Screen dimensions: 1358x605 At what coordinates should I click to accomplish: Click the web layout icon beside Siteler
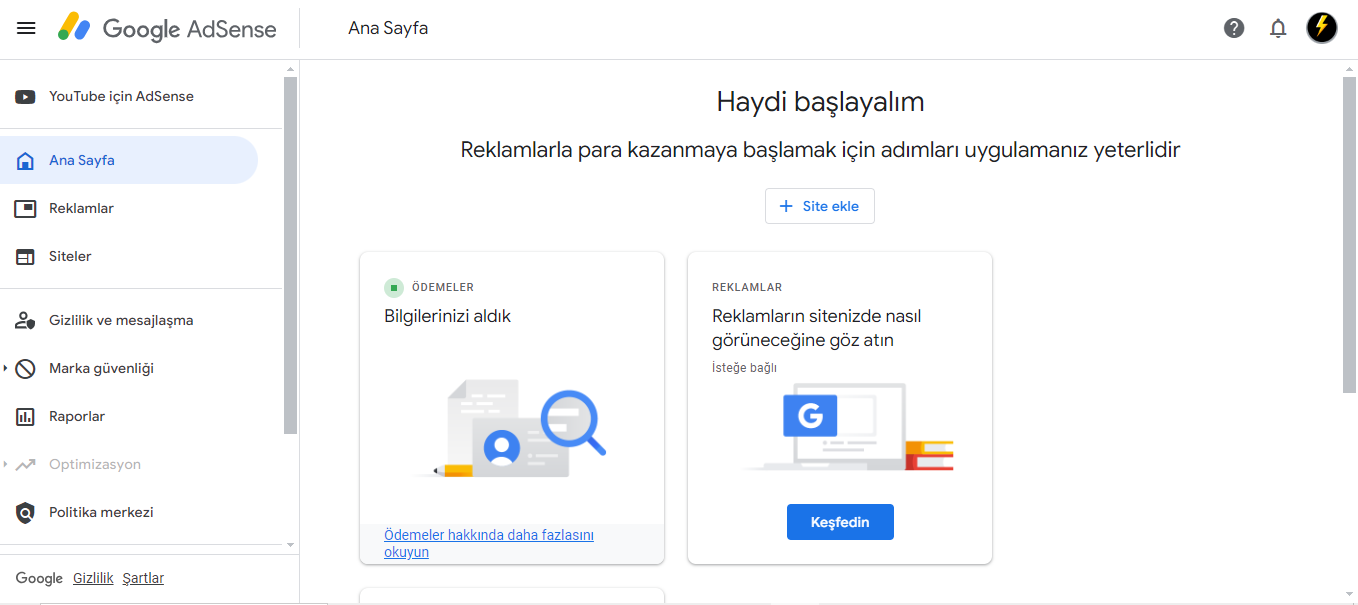pos(25,257)
